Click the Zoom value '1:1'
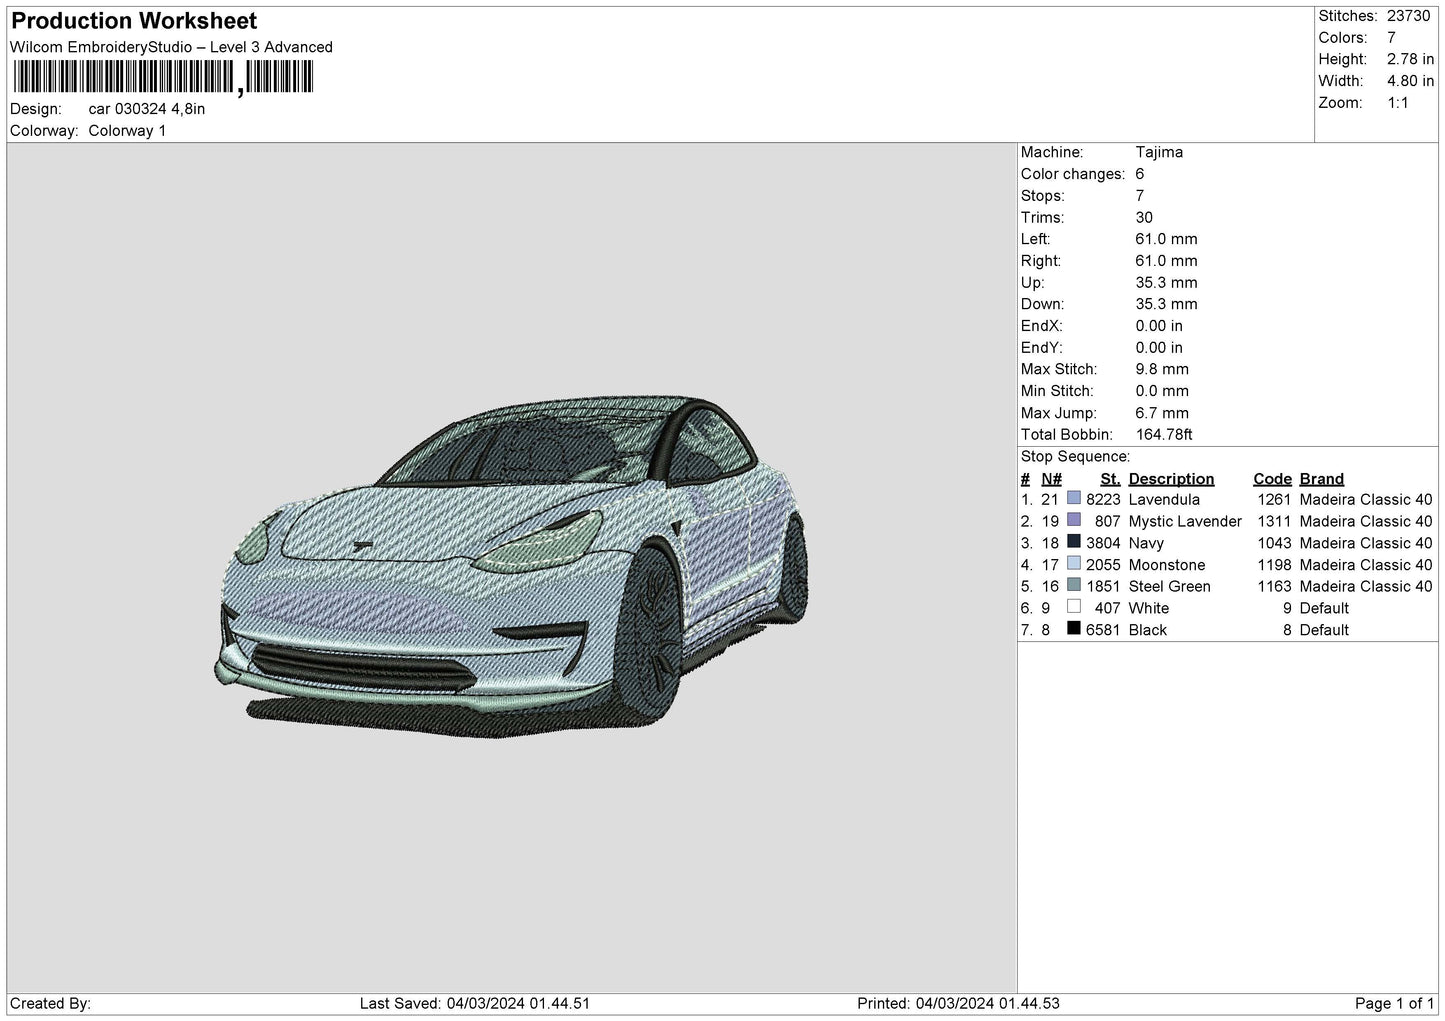The height and width of the screenshot is (1021, 1445). [1398, 103]
